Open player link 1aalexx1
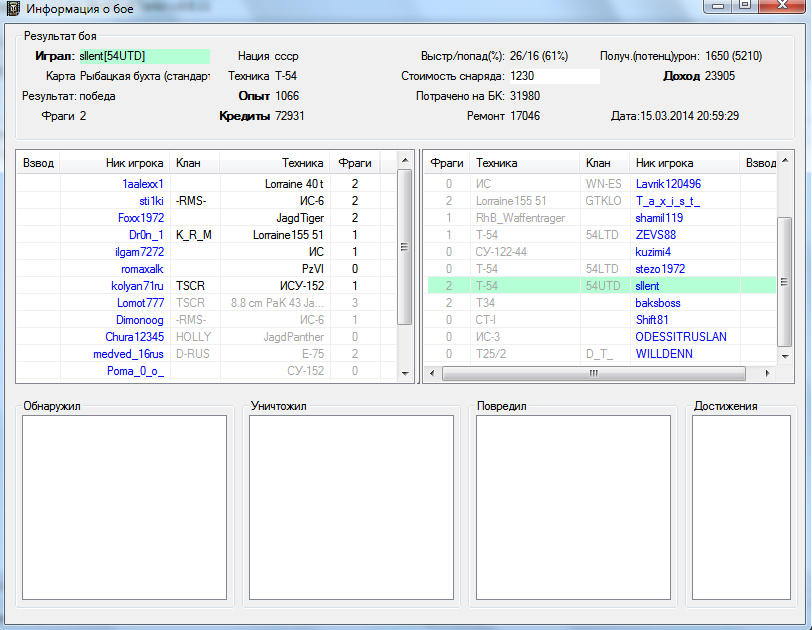The height and width of the screenshot is (630, 812). (x=142, y=184)
